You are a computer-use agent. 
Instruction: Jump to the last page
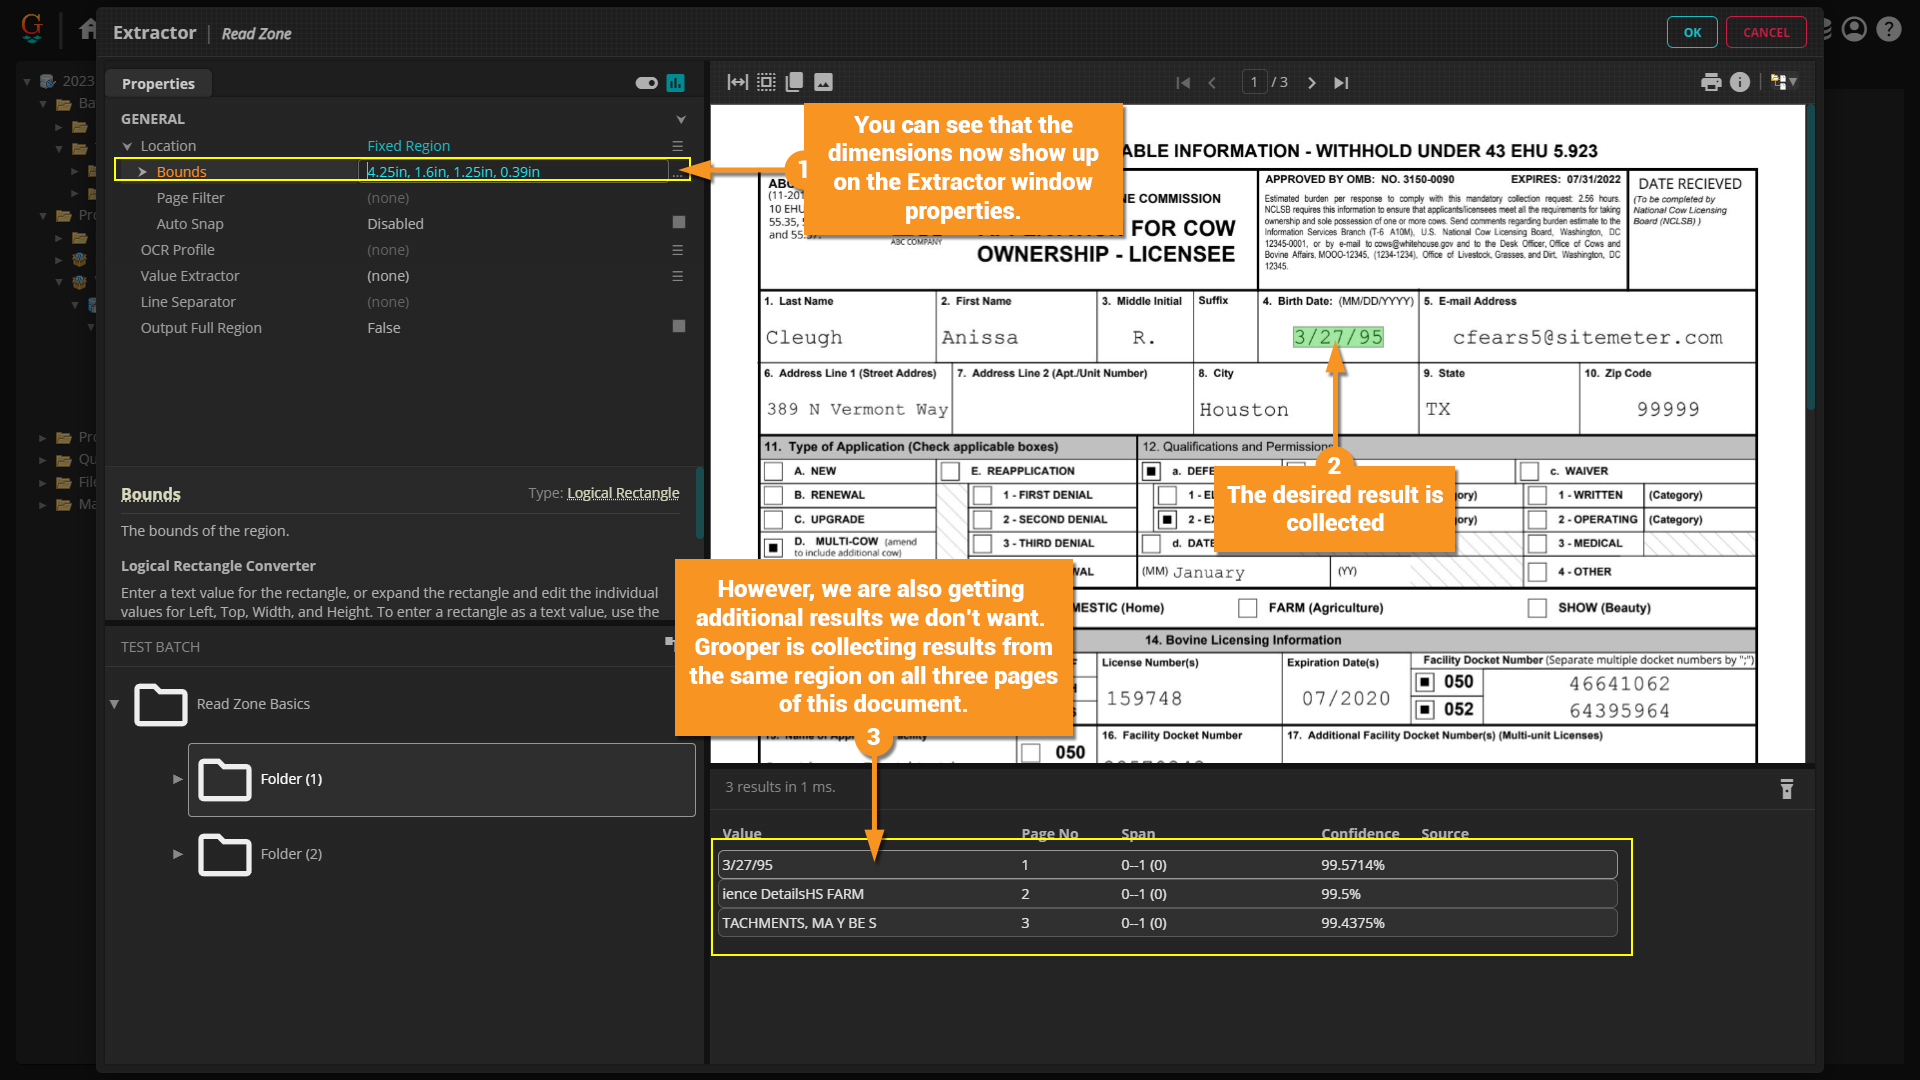tap(1341, 83)
